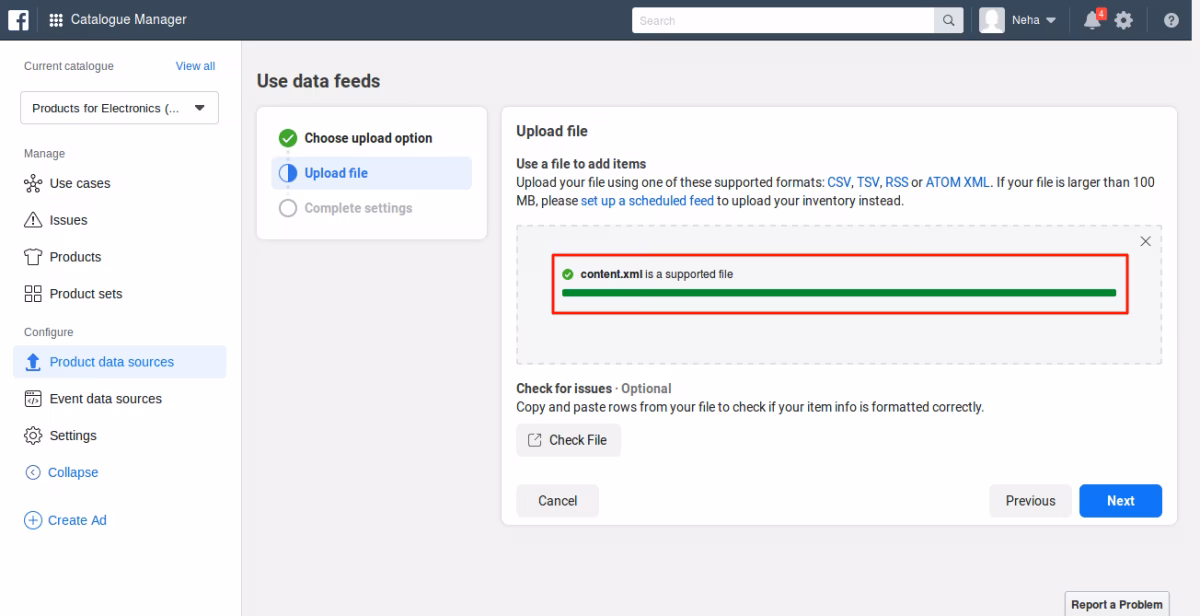Click into the top search field
The height and width of the screenshot is (616, 1200).
click(784, 20)
